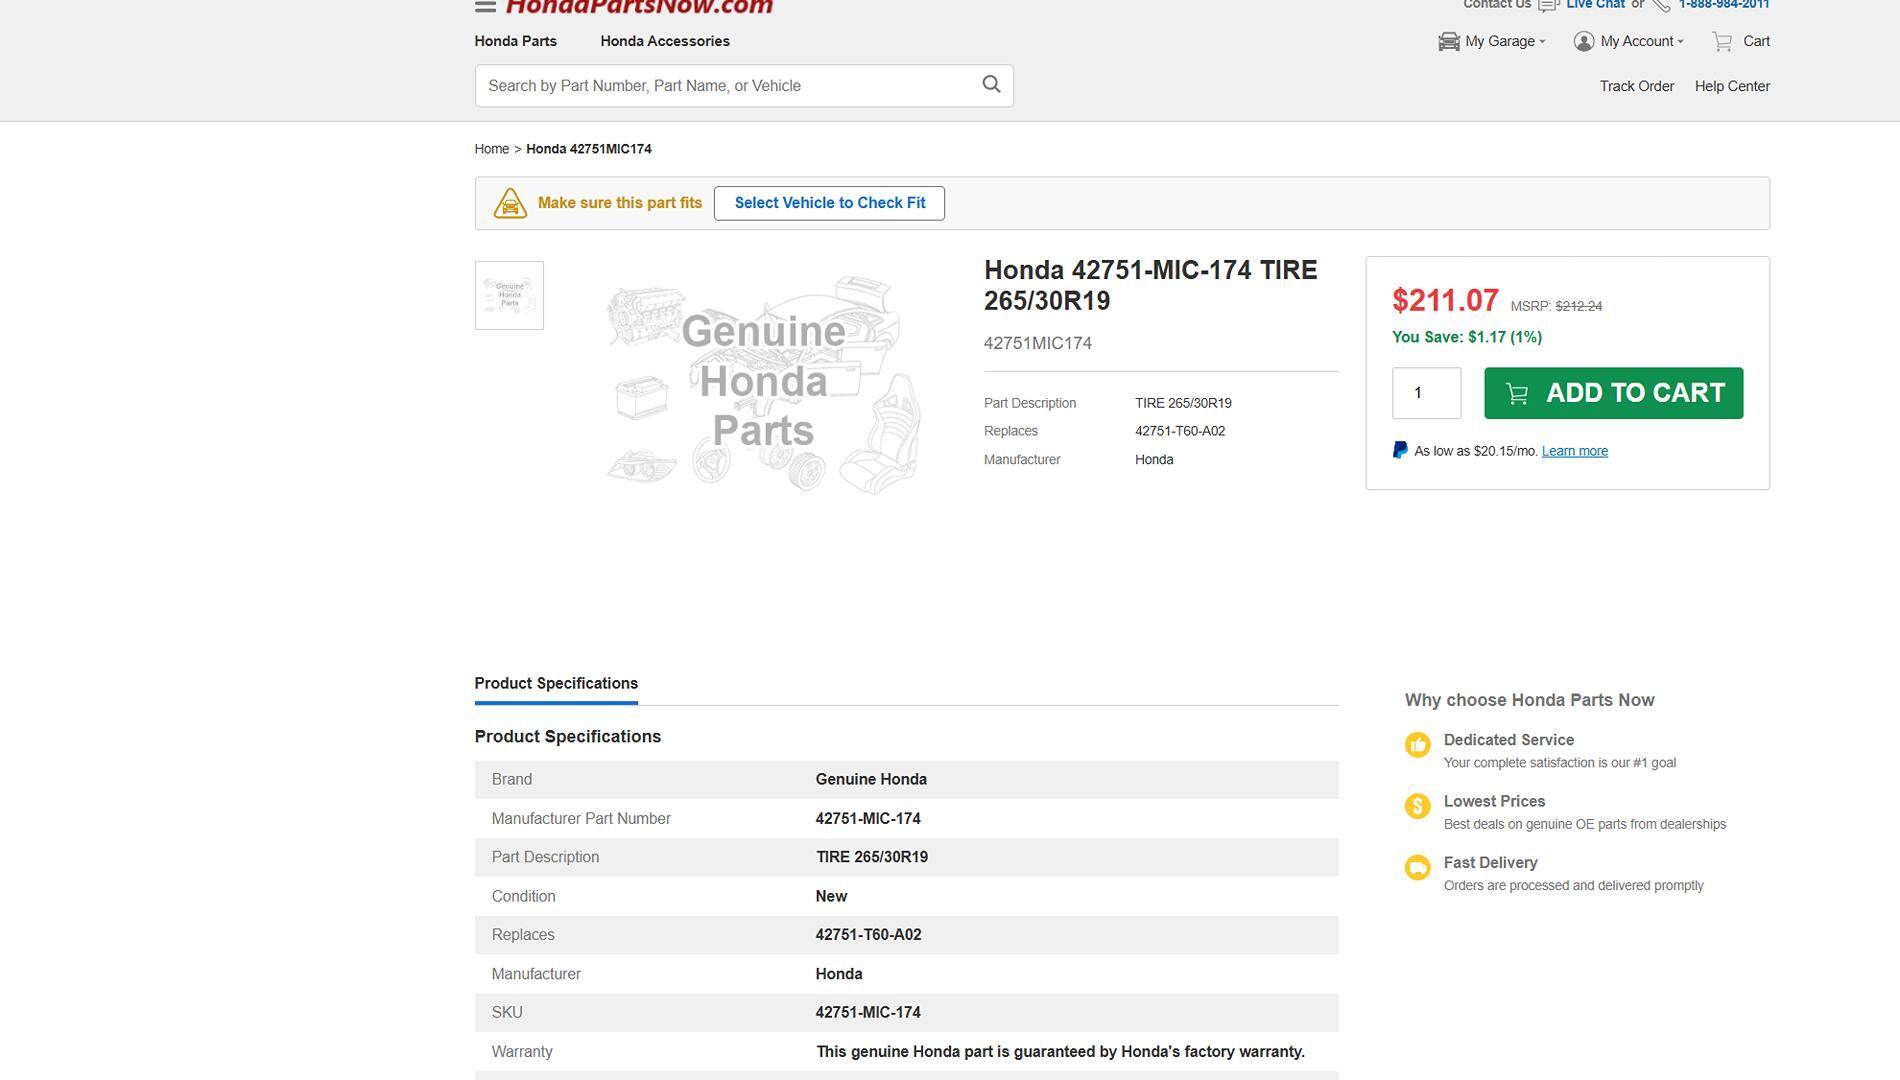Click the My Account user icon
This screenshot has width=1900, height=1080.
(x=1583, y=41)
